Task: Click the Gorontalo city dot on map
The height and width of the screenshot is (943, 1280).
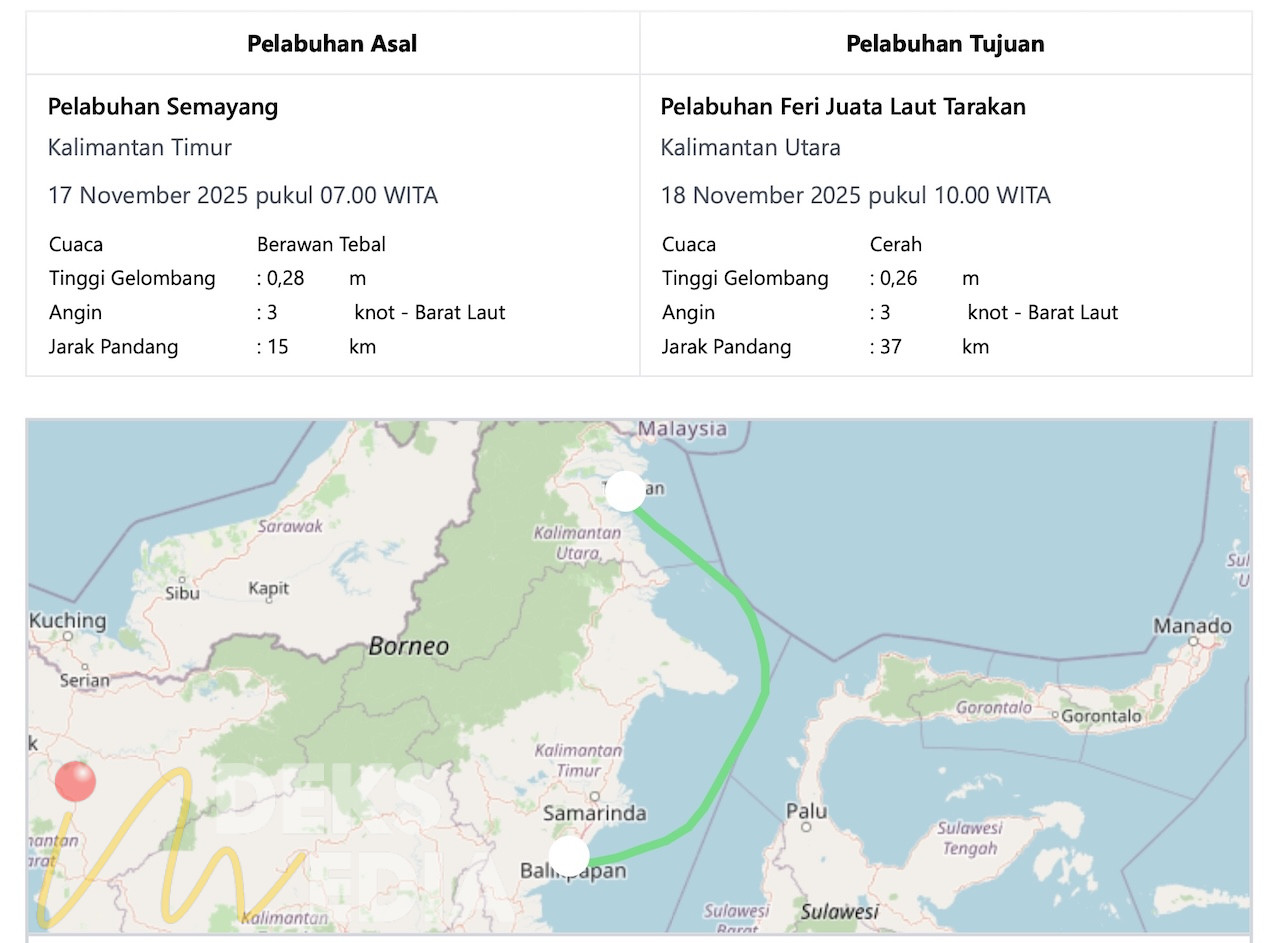Action: pyautogui.click(x=1054, y=716)
